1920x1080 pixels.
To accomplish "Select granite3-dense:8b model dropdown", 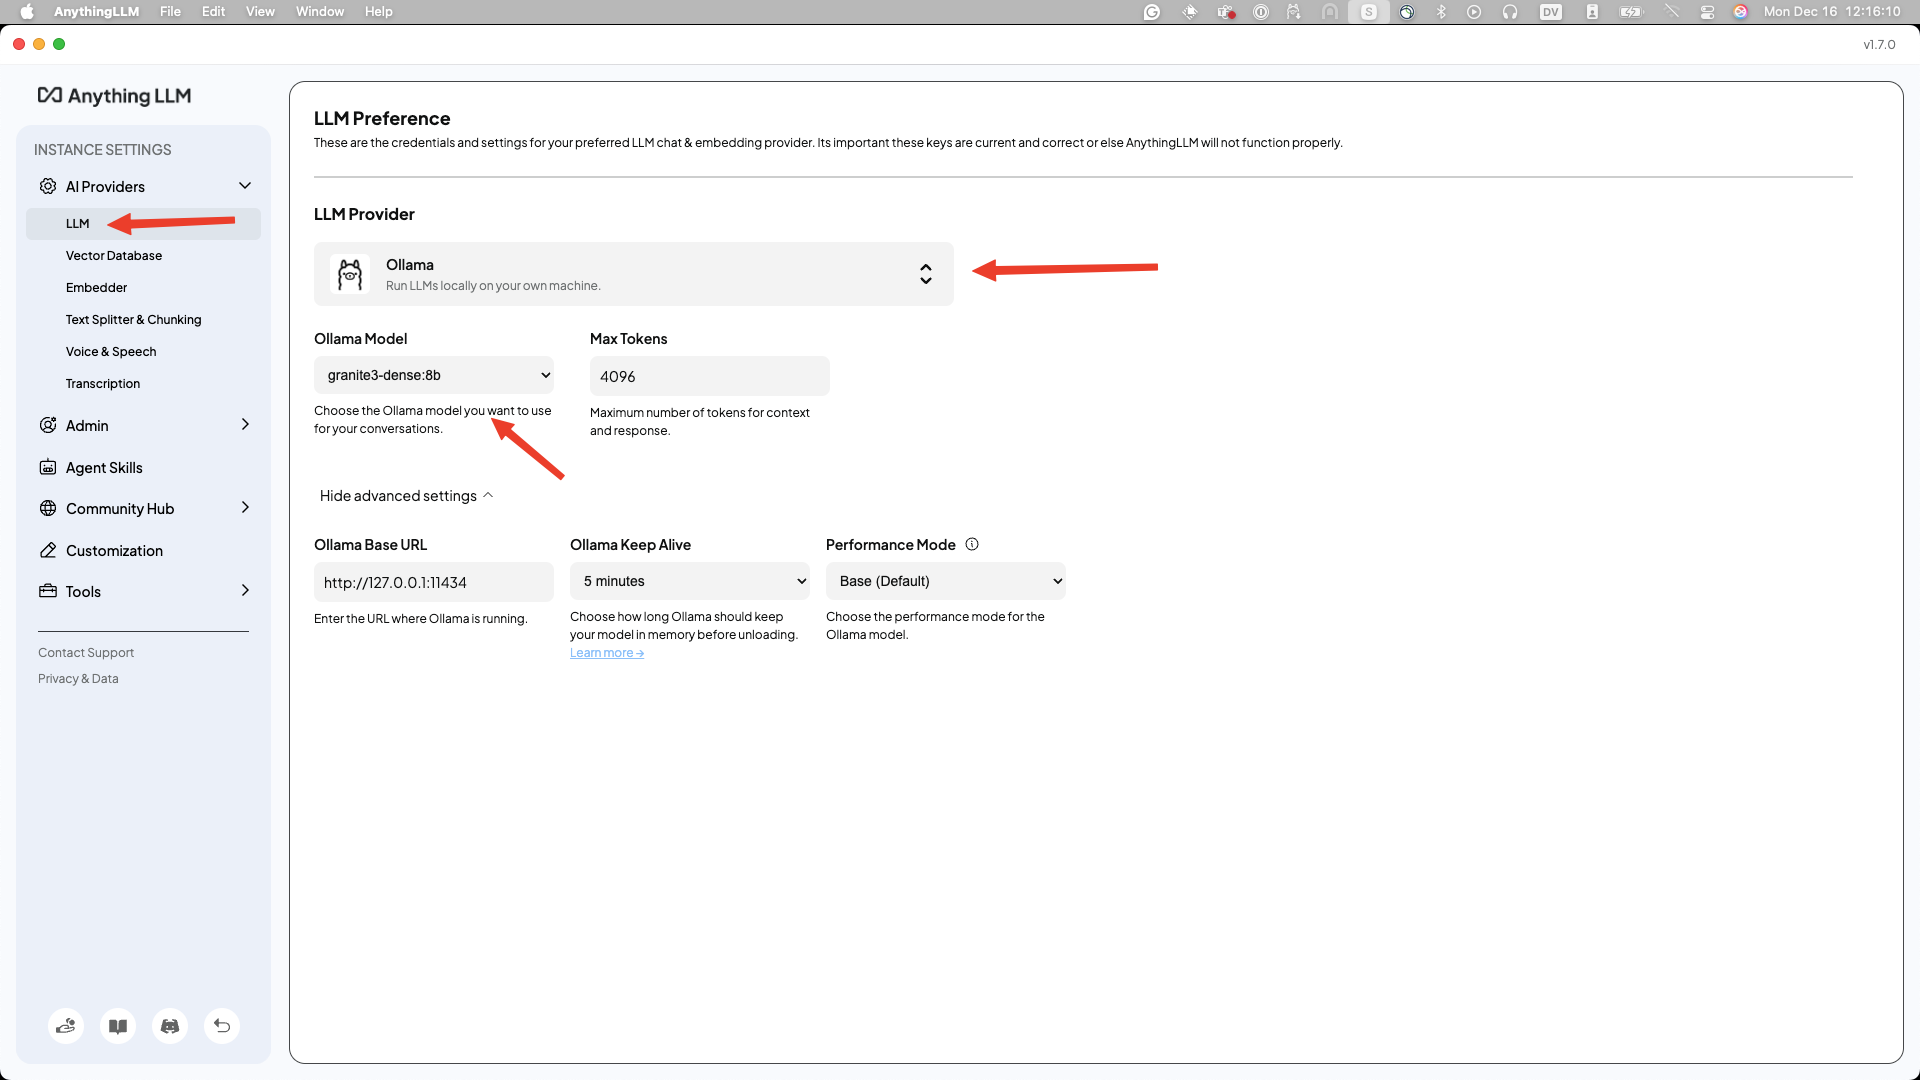I will pyautogui.click(x=434, y=375).
